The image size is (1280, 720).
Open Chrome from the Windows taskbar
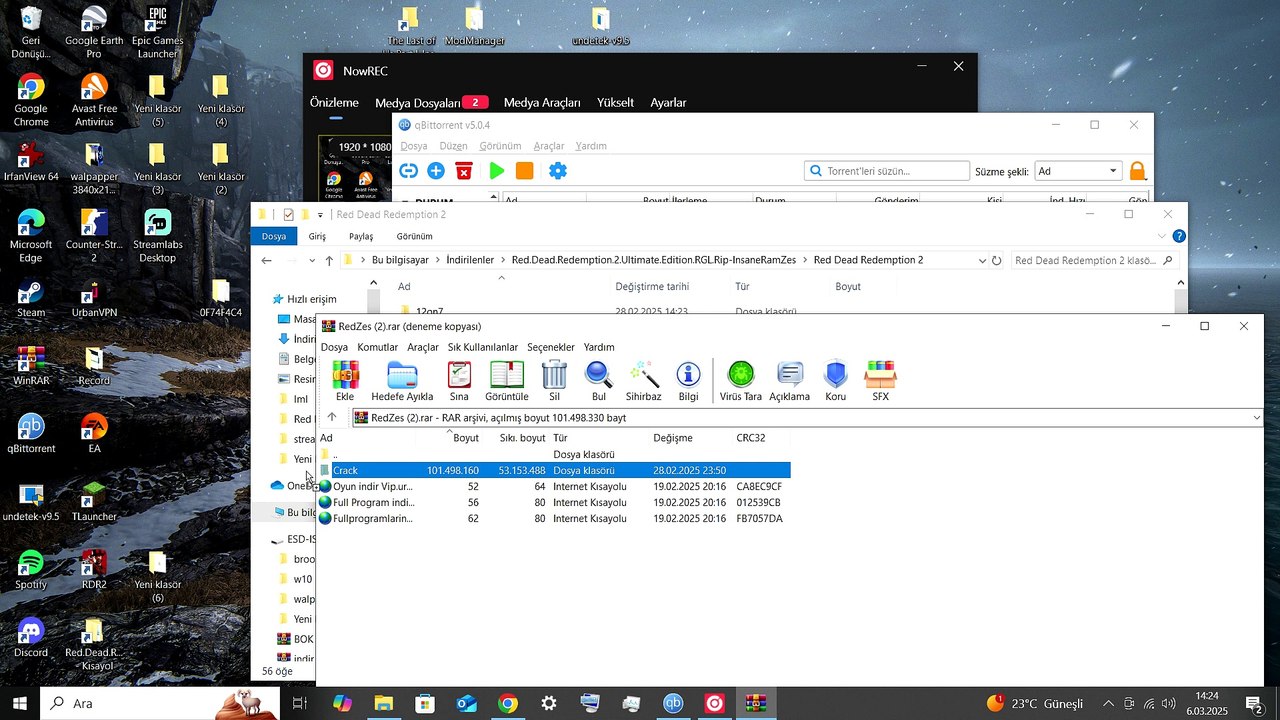pyautogui.click(x=508, y=704)
